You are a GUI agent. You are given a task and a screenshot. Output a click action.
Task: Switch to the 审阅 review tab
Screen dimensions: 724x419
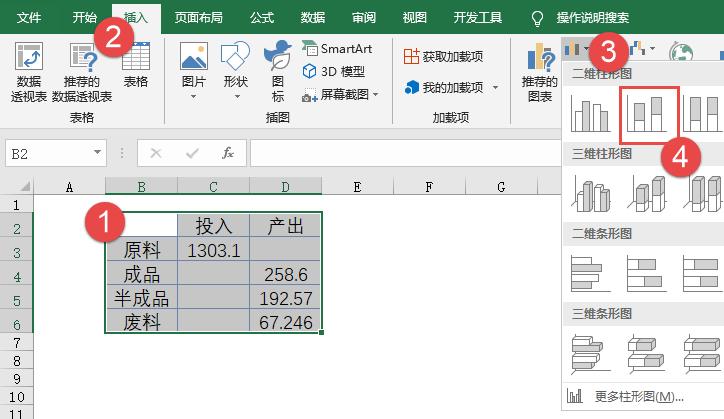pyautogui.click(x=364, y=18)
